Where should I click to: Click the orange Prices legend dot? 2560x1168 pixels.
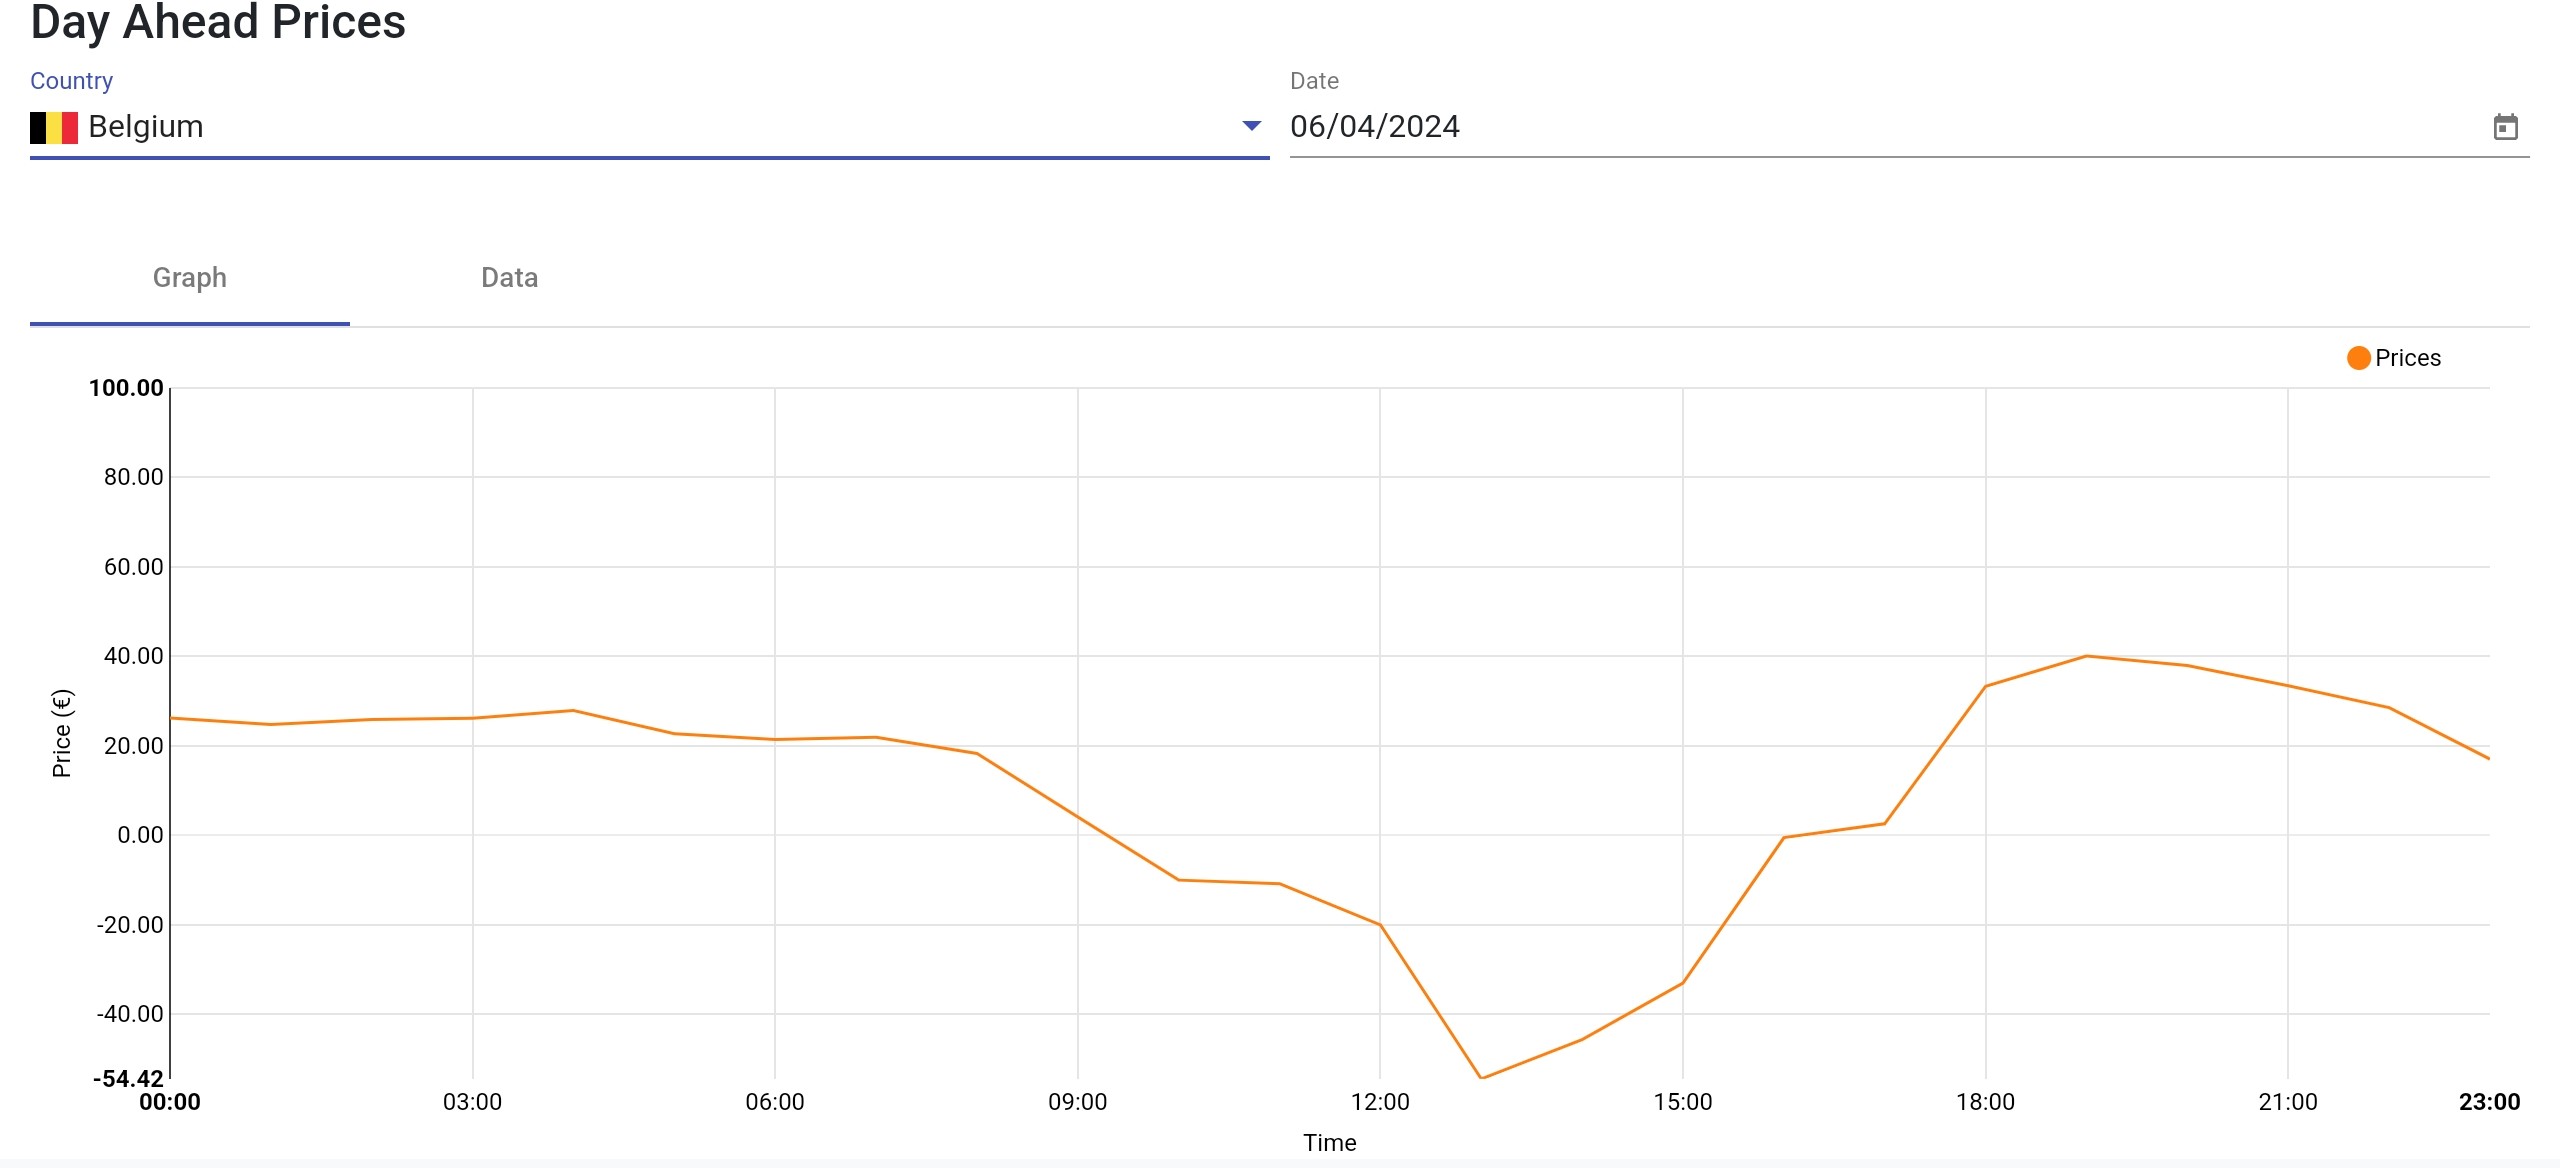(x=2358, y=358)
